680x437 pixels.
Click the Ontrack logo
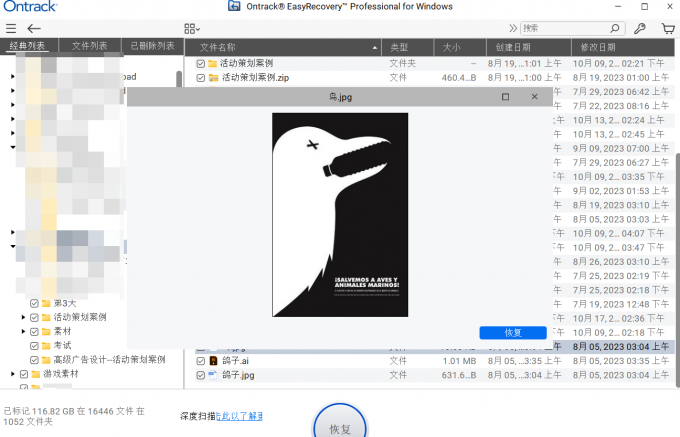[x=30, y=7]
